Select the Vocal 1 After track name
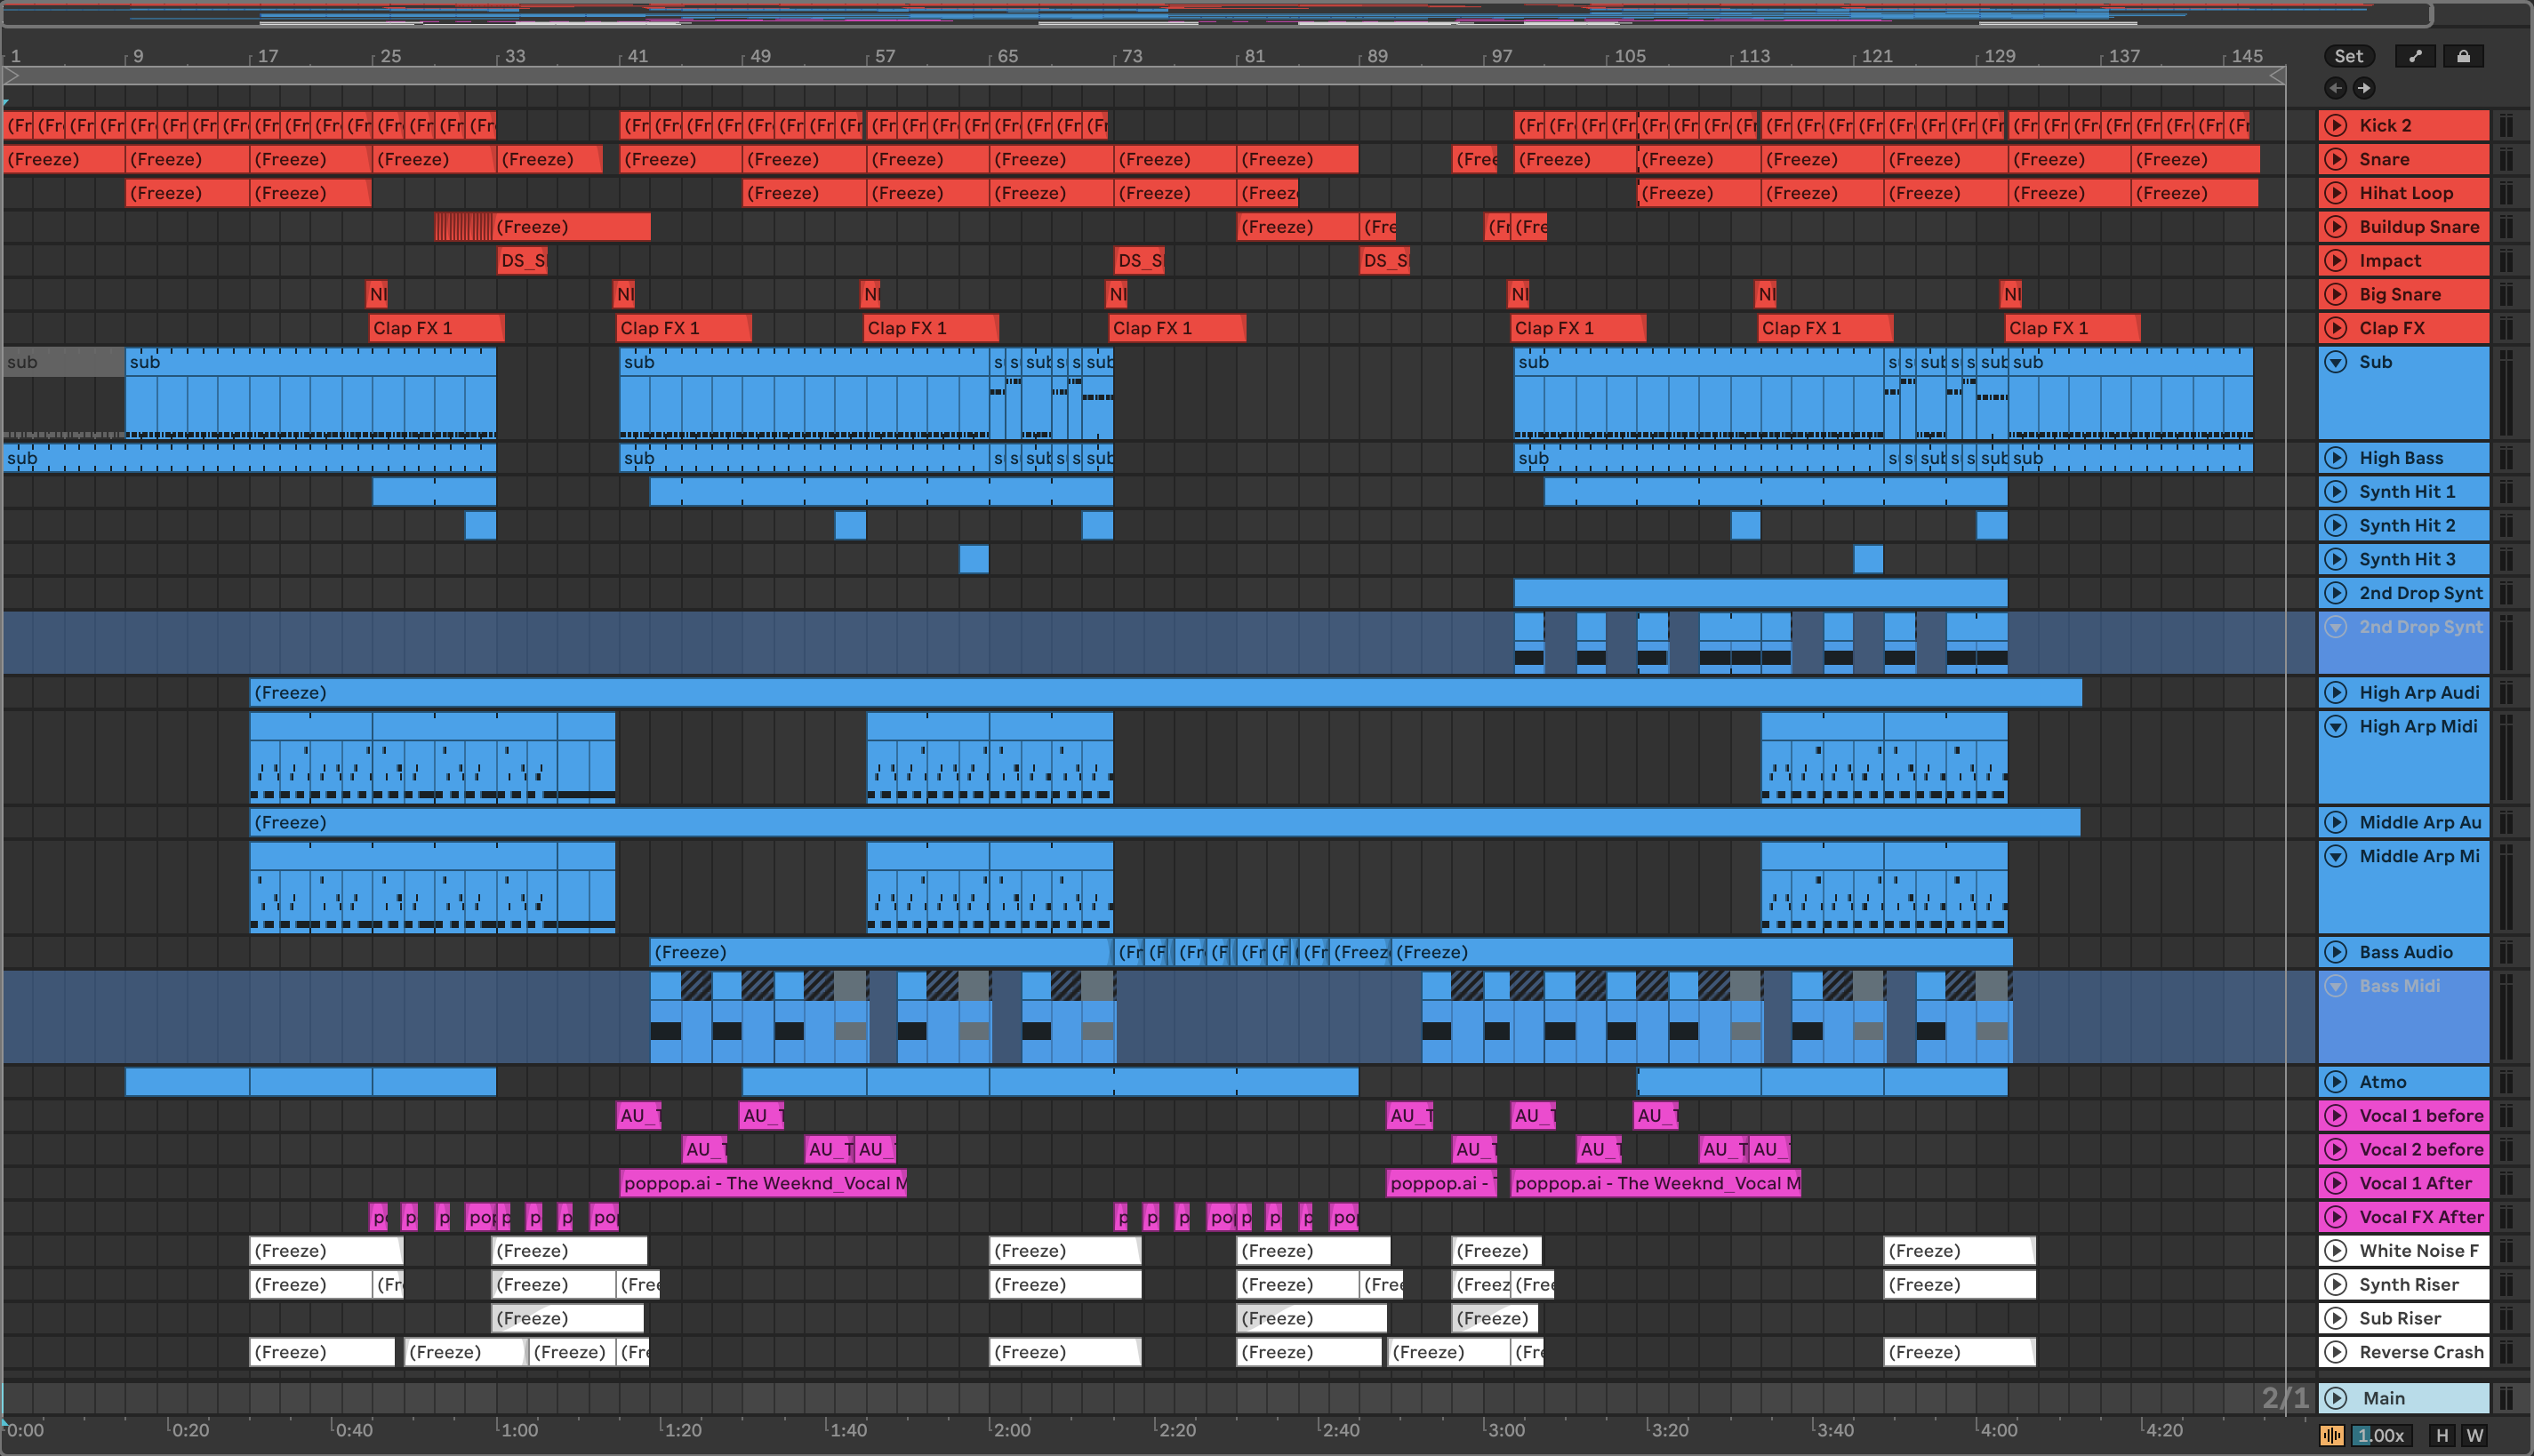Viewport: 2534px width, 1456px height. coord(2415,1184)
